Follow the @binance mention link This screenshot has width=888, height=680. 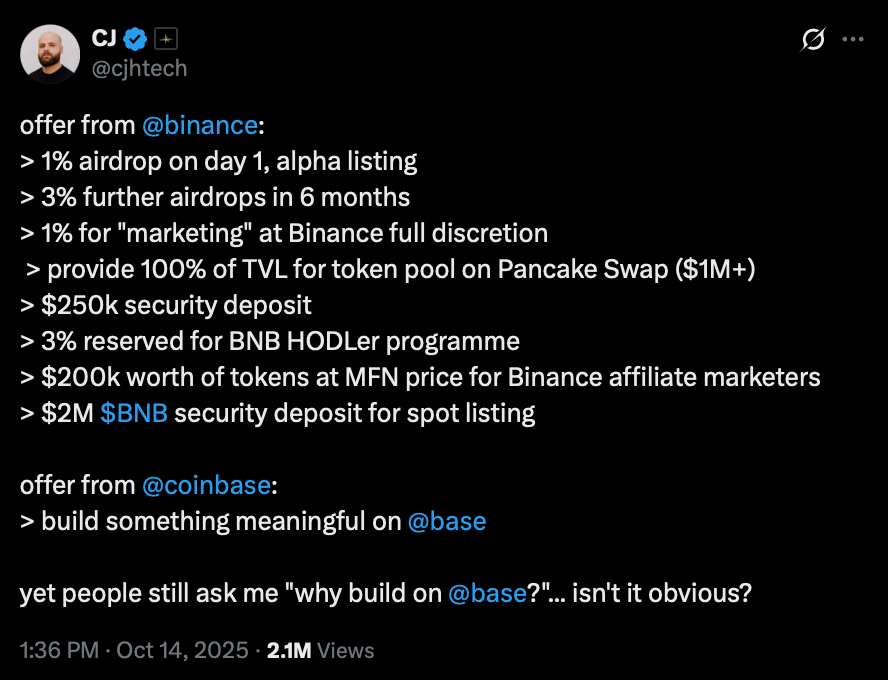(x=199, y=125)
